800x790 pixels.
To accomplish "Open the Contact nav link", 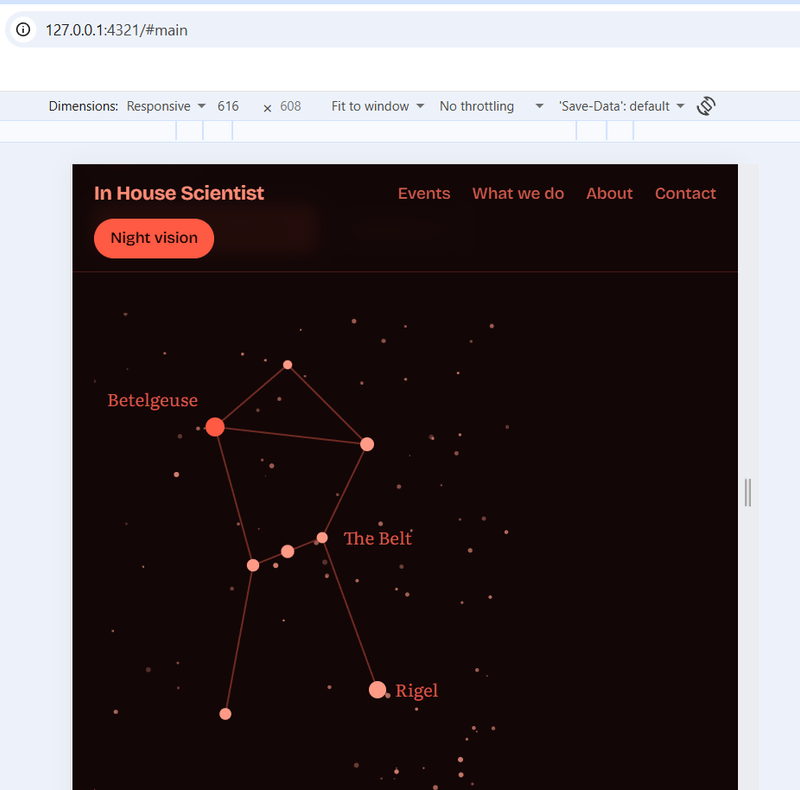I will [685, 193].
